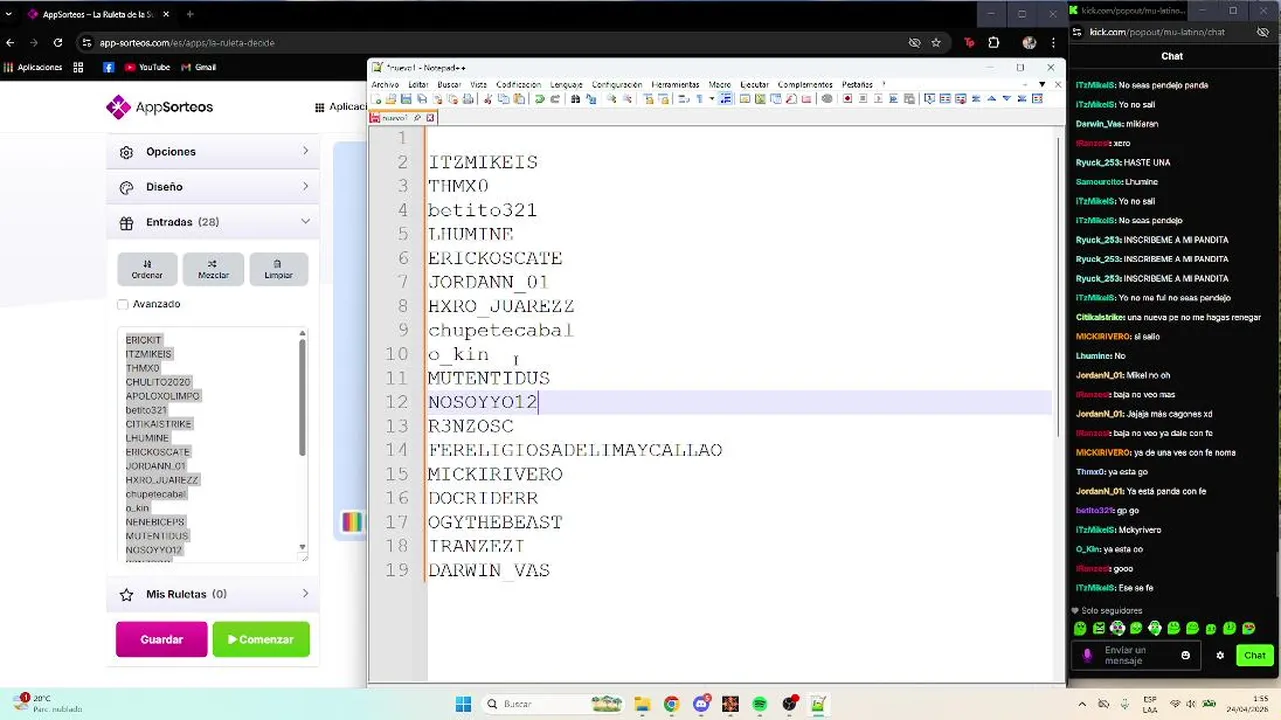Click the AppSorteos logo

pos(160,107)
